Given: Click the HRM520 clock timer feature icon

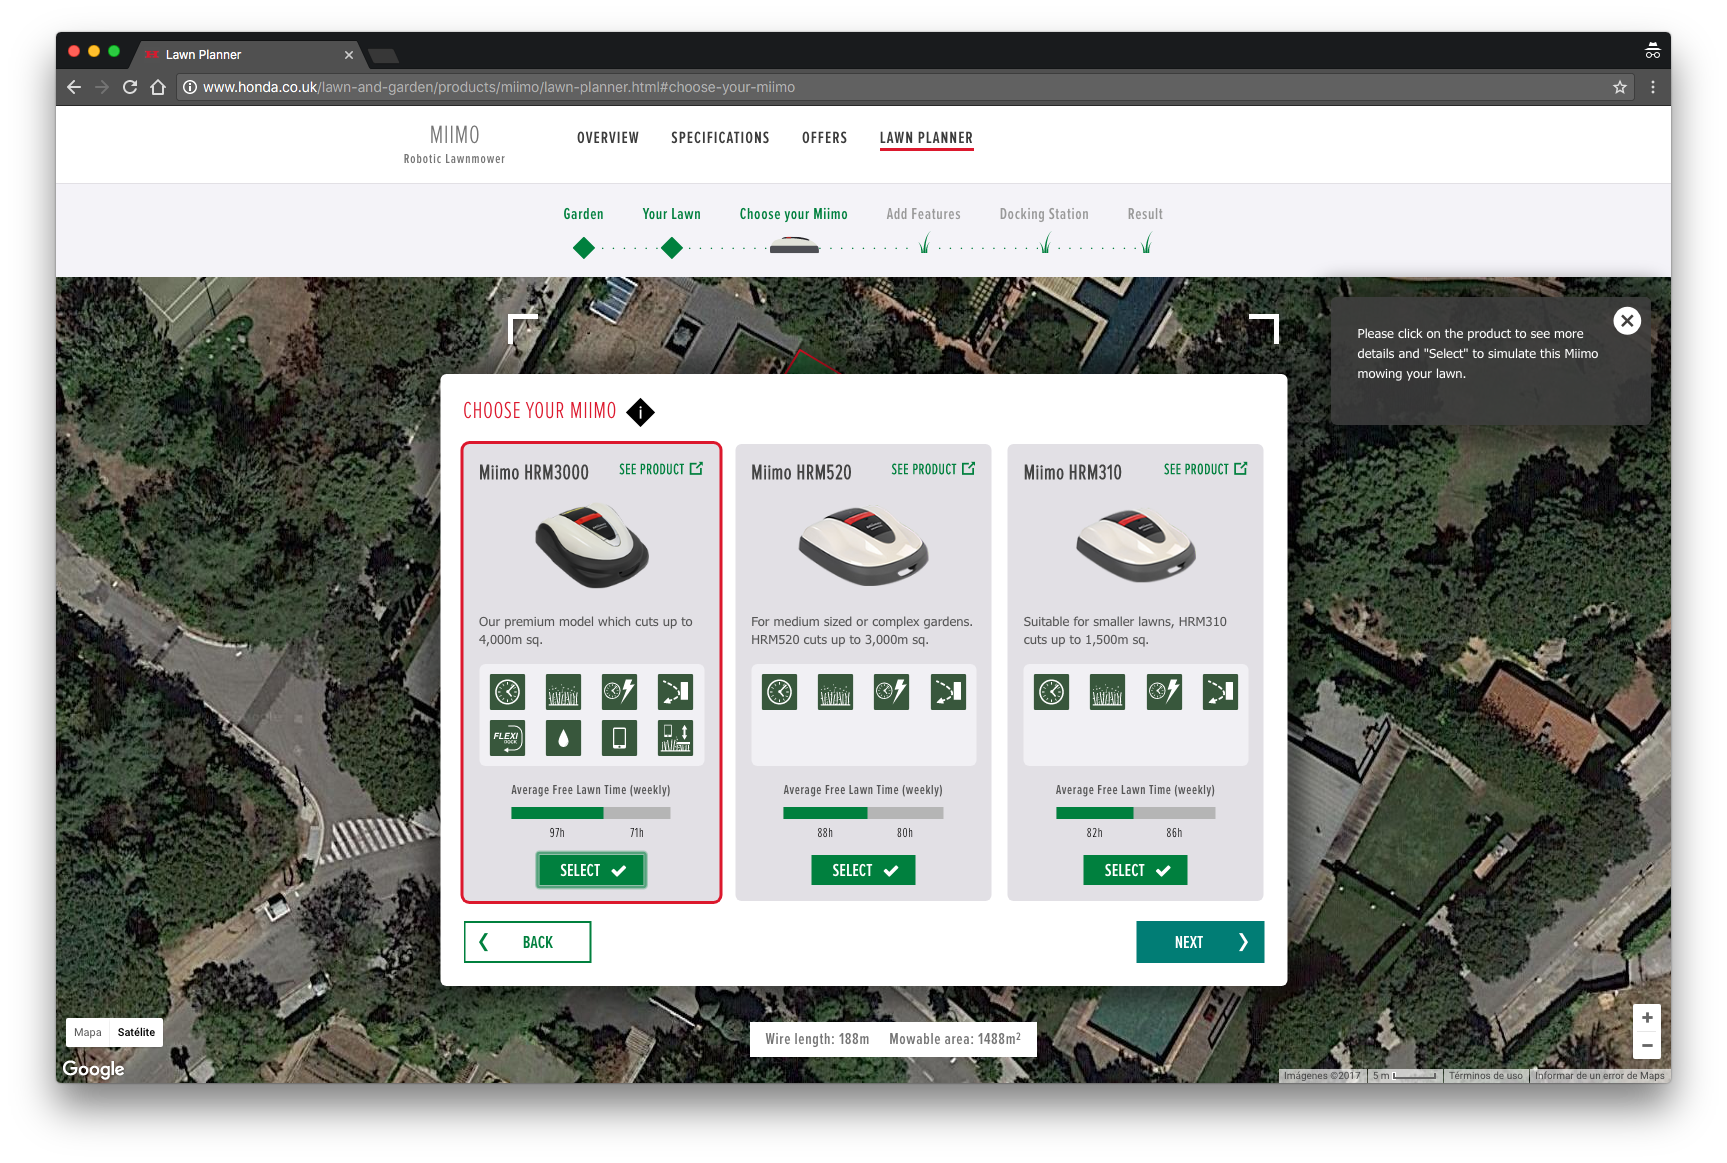Looking at the screenshot, I should coord(780,692).
